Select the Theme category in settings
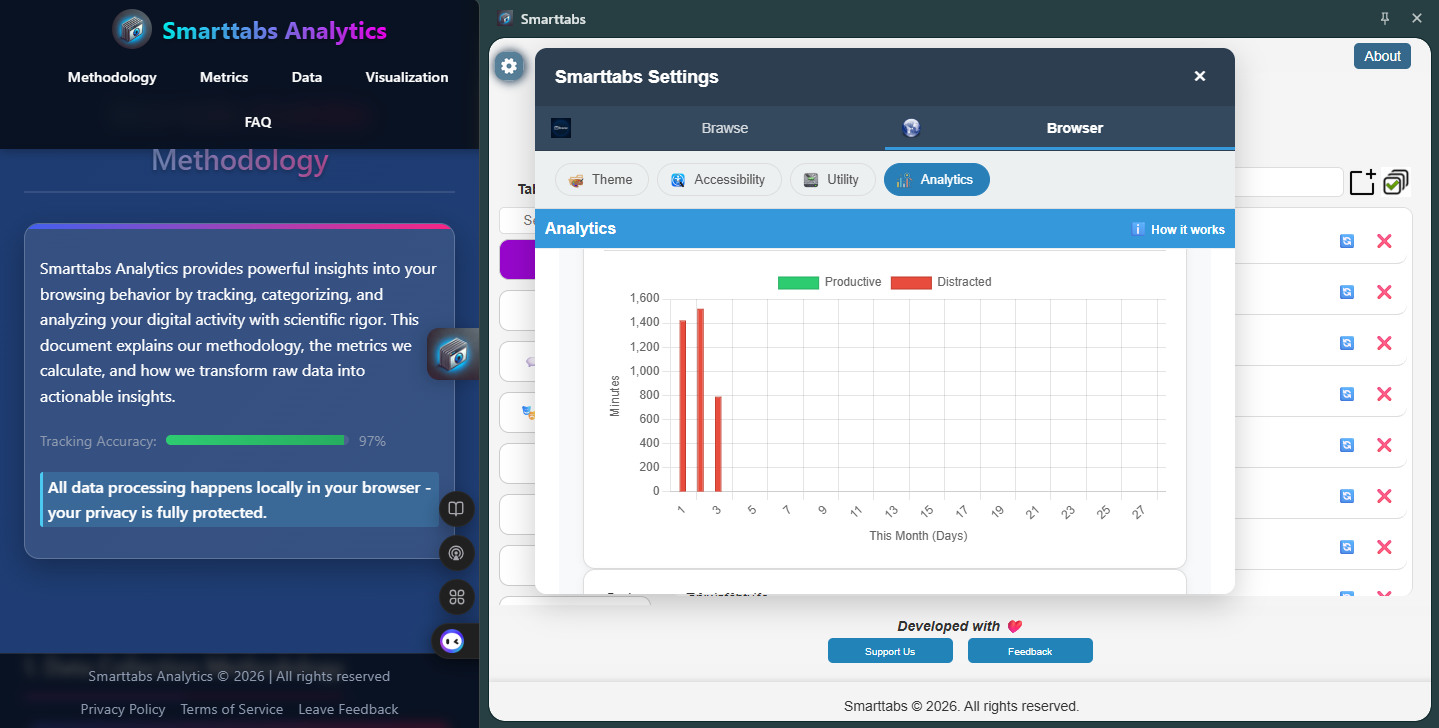1439x728 pixels. coord(601,179)
